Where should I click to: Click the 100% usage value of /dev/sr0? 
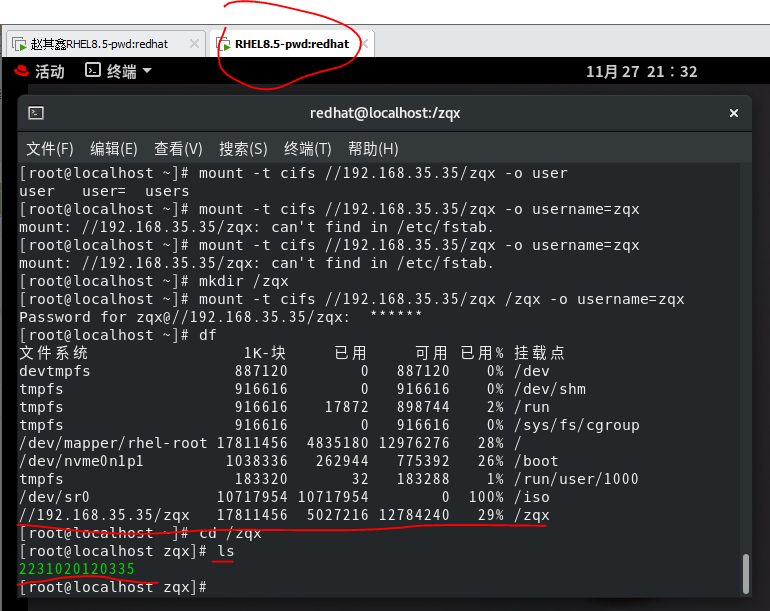(486, 497)
